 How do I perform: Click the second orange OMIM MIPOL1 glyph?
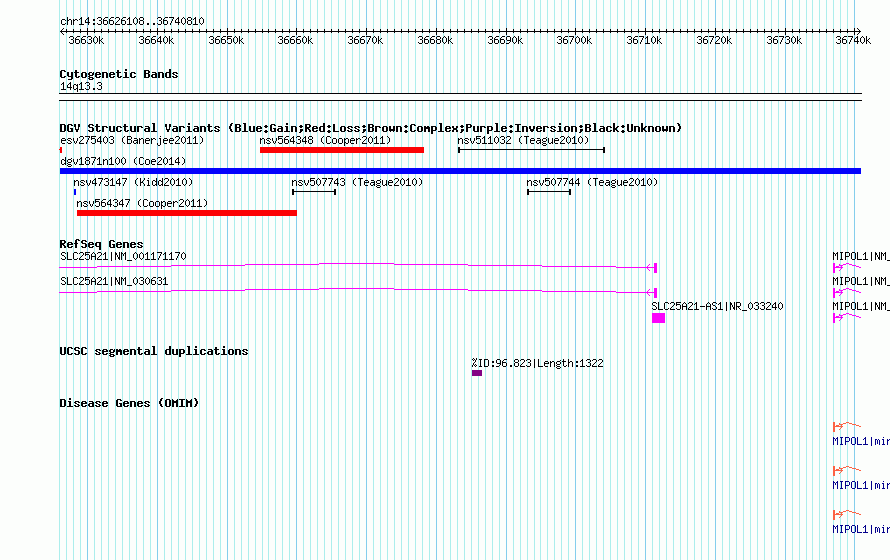click(x=847, y=470)
